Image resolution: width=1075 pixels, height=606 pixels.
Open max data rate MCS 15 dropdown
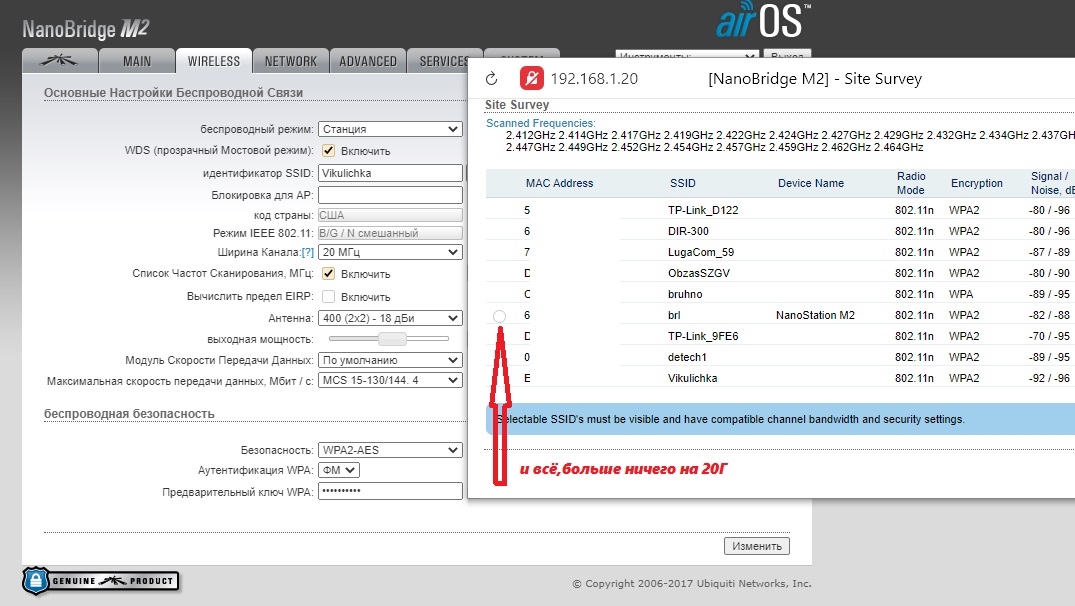[x=390, y=380]
